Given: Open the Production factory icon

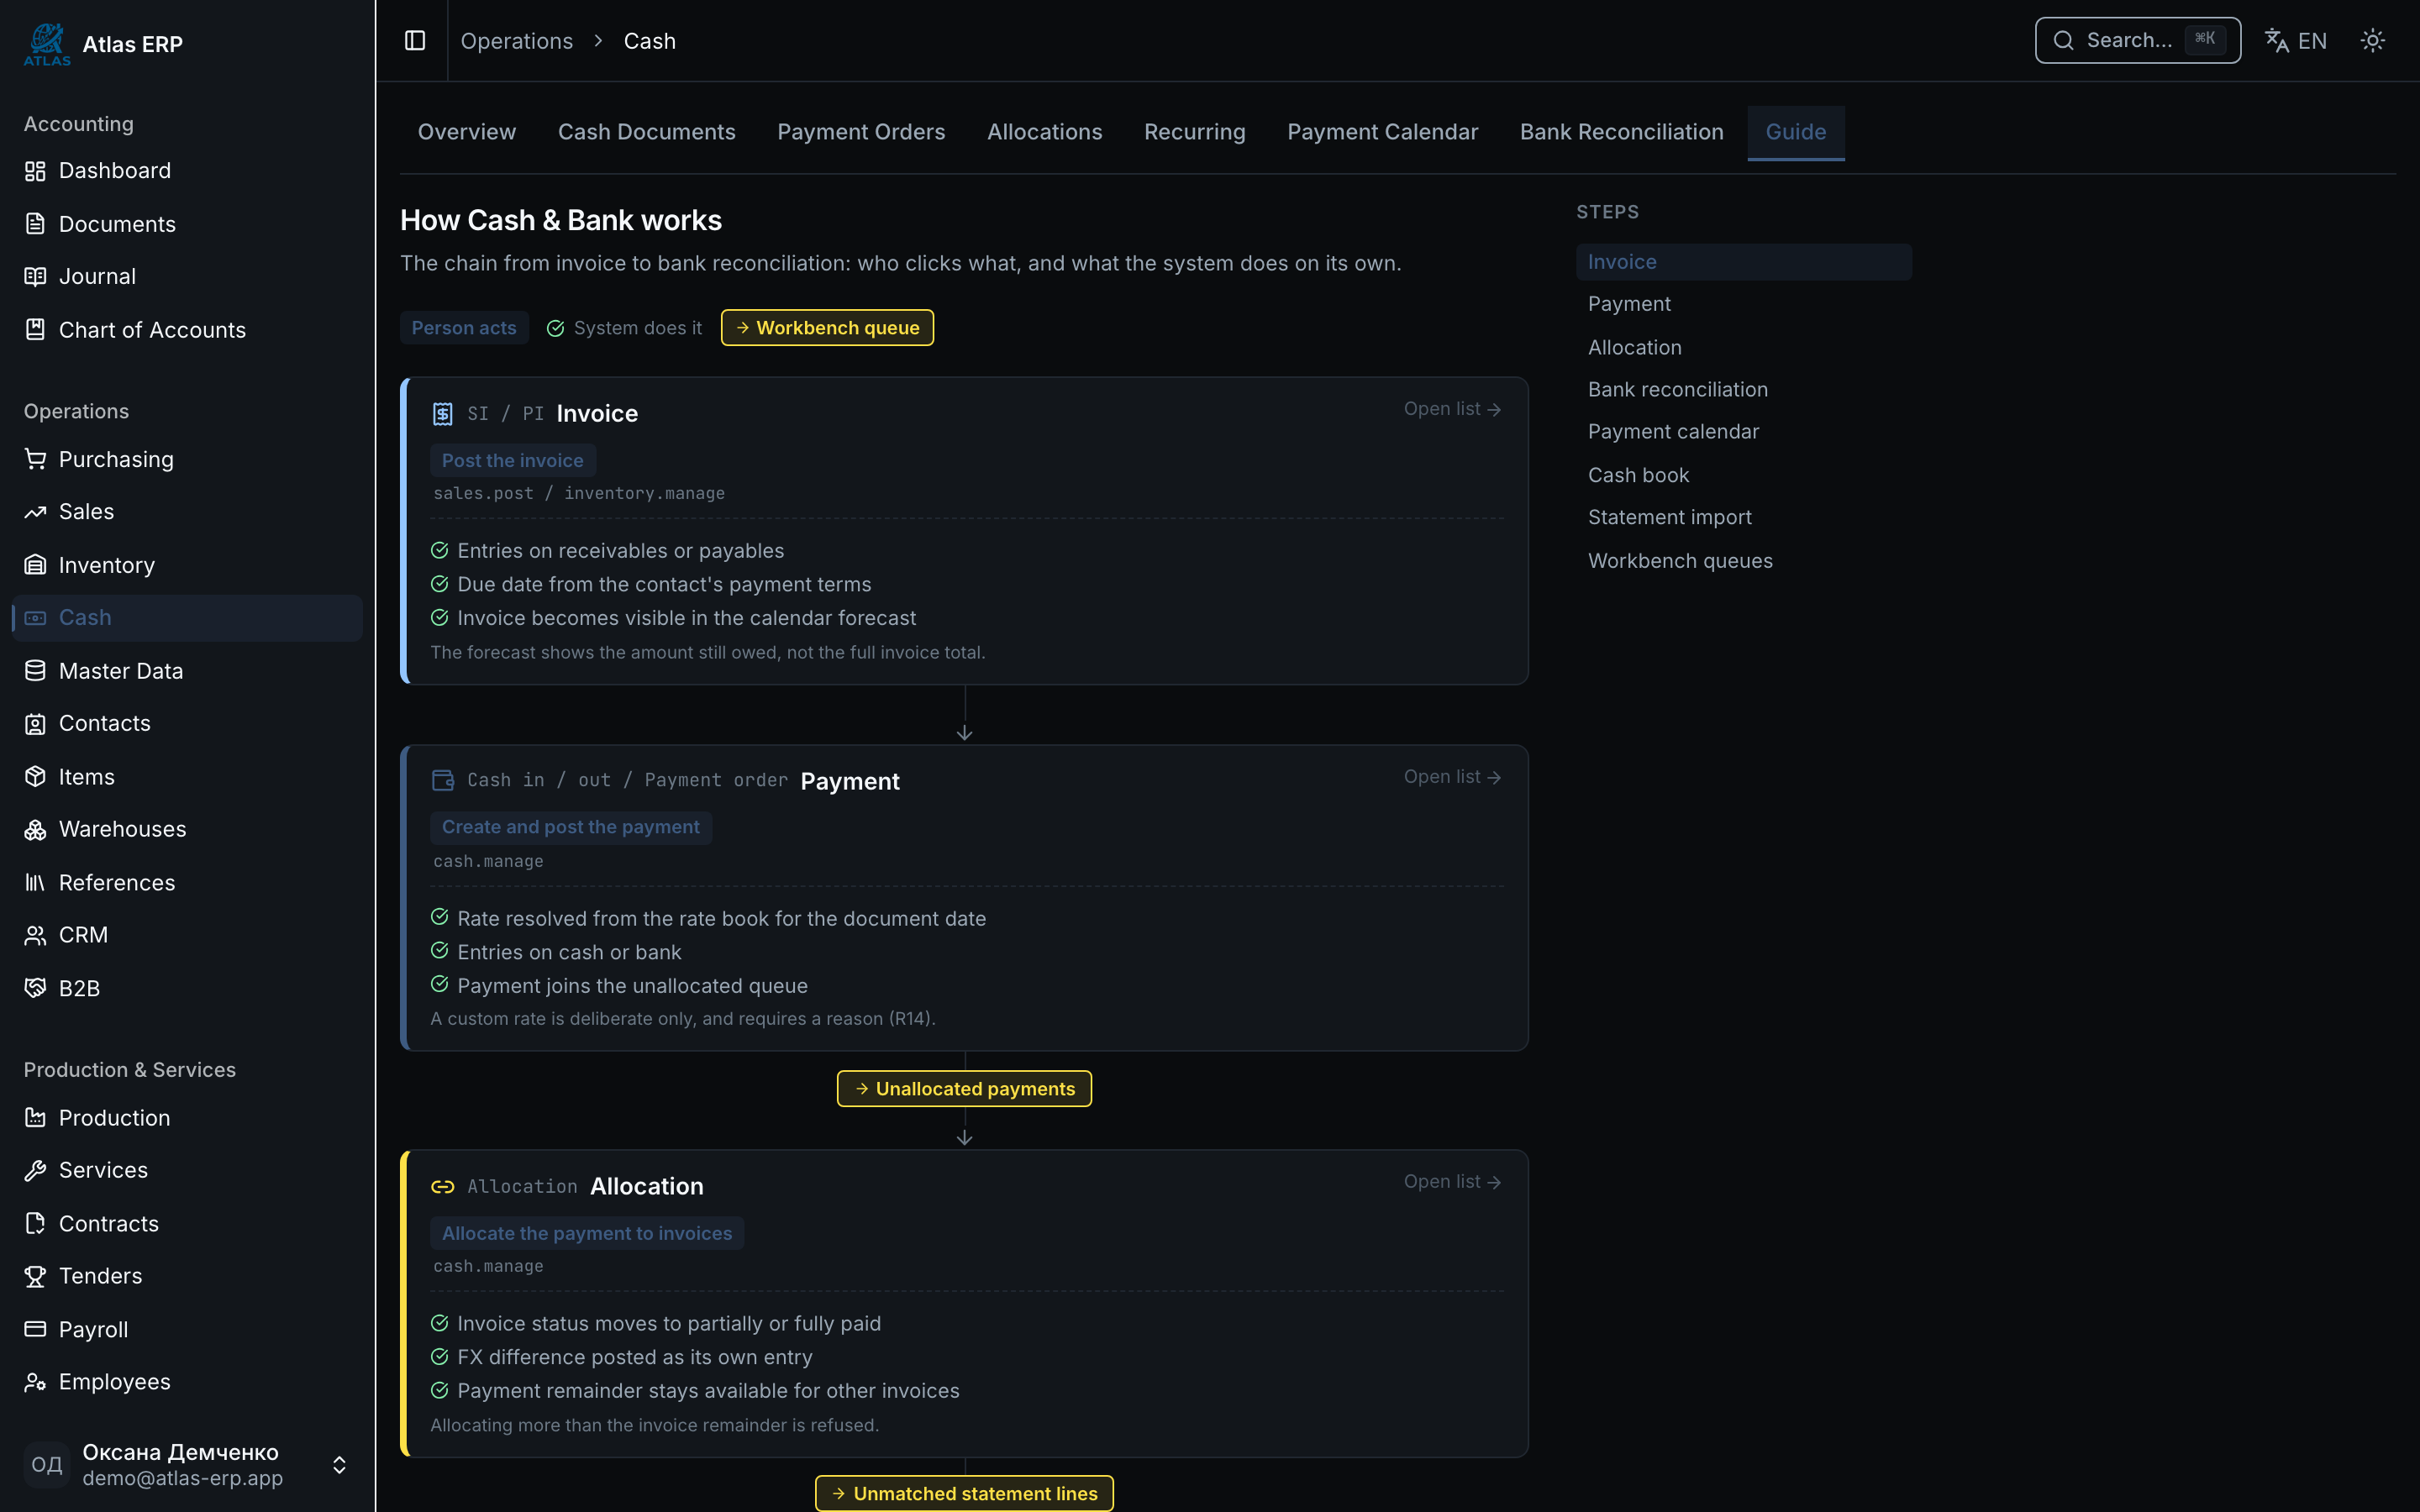Looking at the screenshot, I should pyautogui.click(x=35, y=1117).
